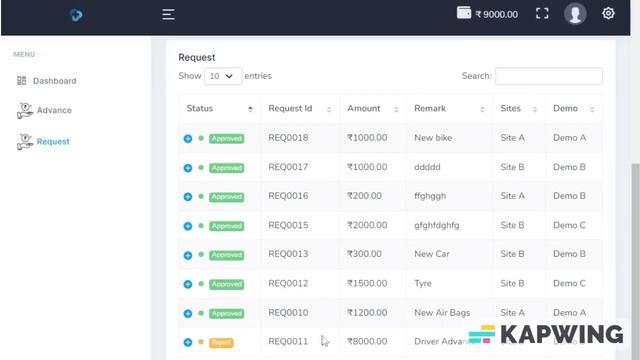This screenshot has width=640, height=360.
Task: Click the 'New bike' remark
Action: [x=433, y=138]
